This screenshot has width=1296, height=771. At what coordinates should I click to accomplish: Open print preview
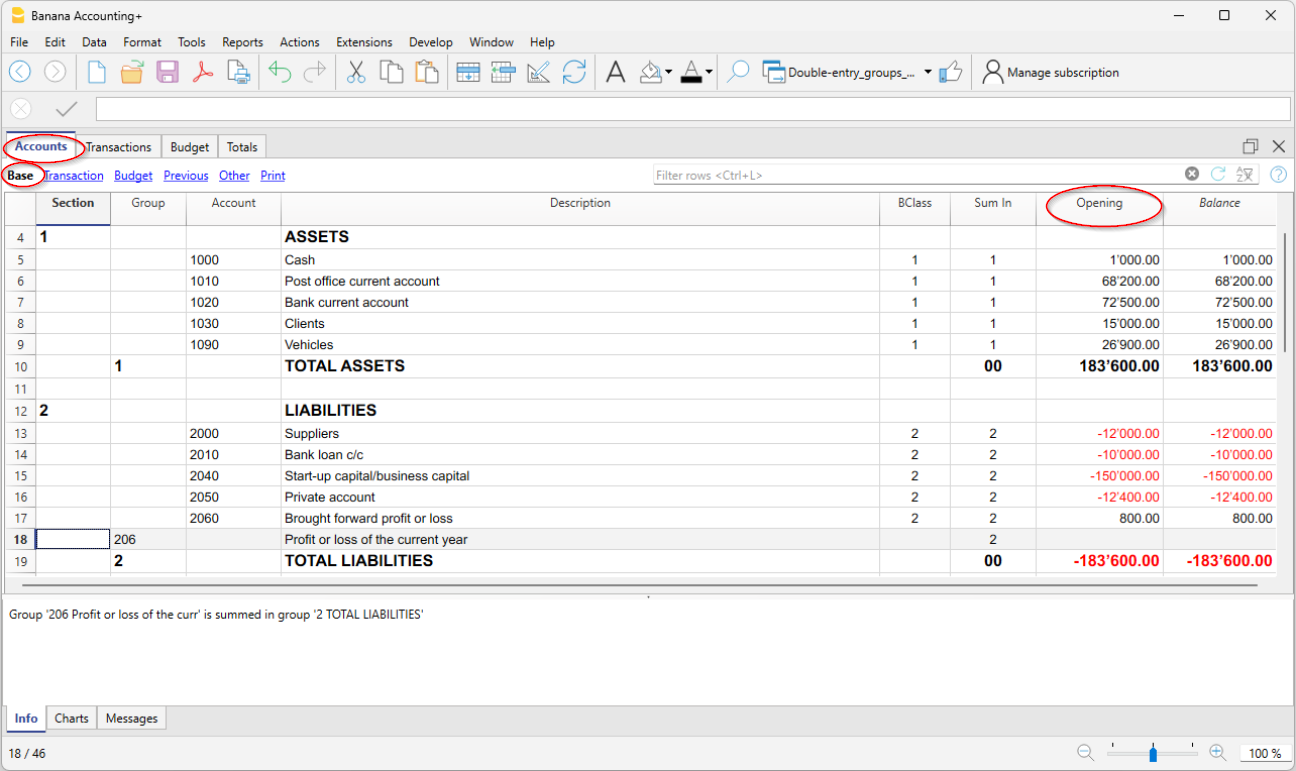point(238,71)
